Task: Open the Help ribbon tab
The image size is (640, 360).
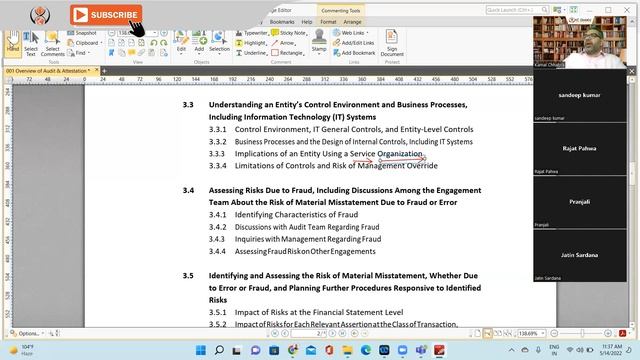Action: [x=307, y=22]
